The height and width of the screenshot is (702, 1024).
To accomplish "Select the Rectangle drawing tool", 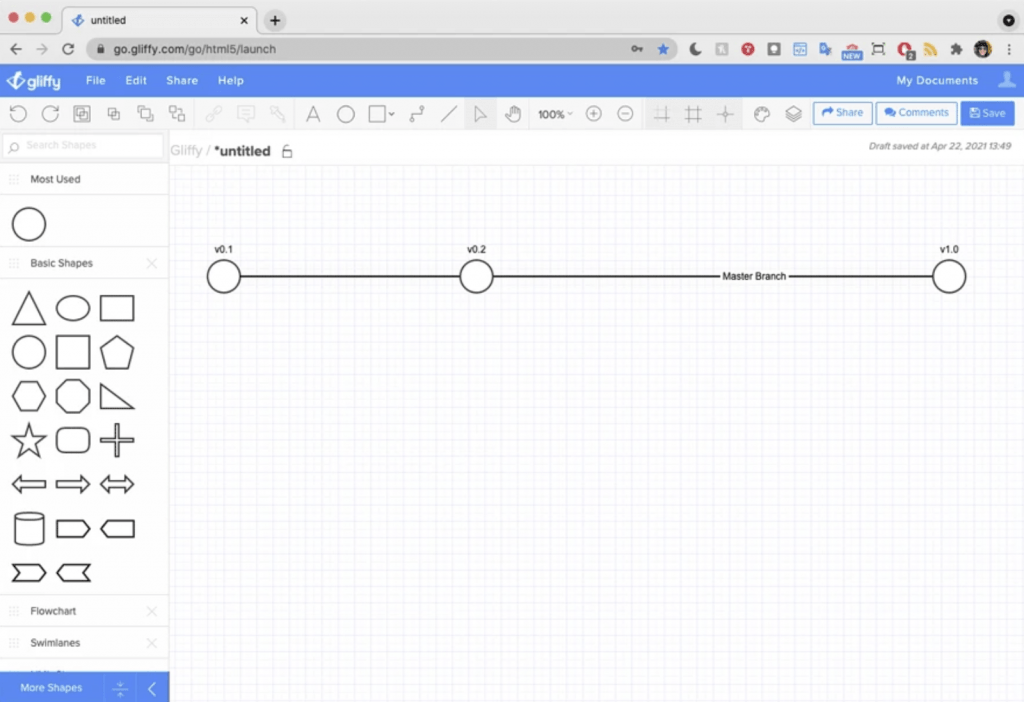I will 377,114.
